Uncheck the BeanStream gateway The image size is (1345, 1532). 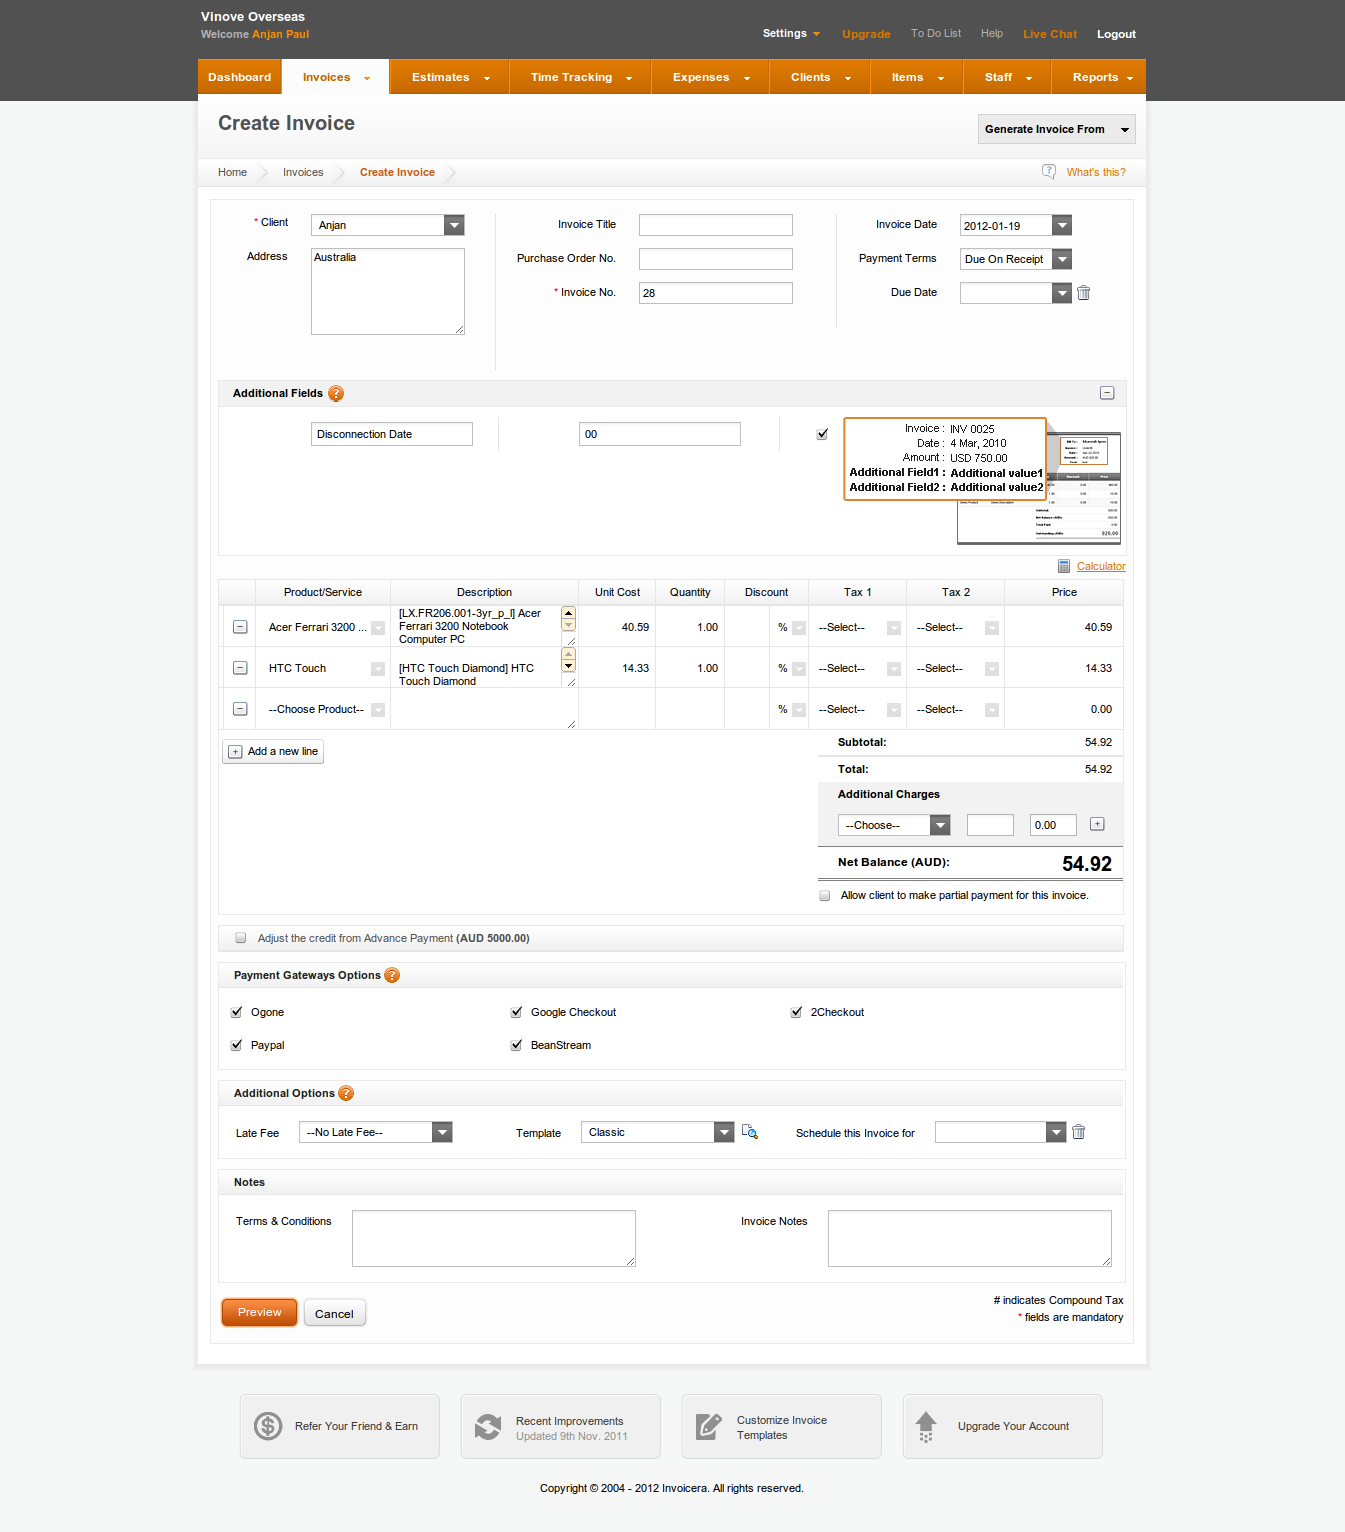(517, 1045)
